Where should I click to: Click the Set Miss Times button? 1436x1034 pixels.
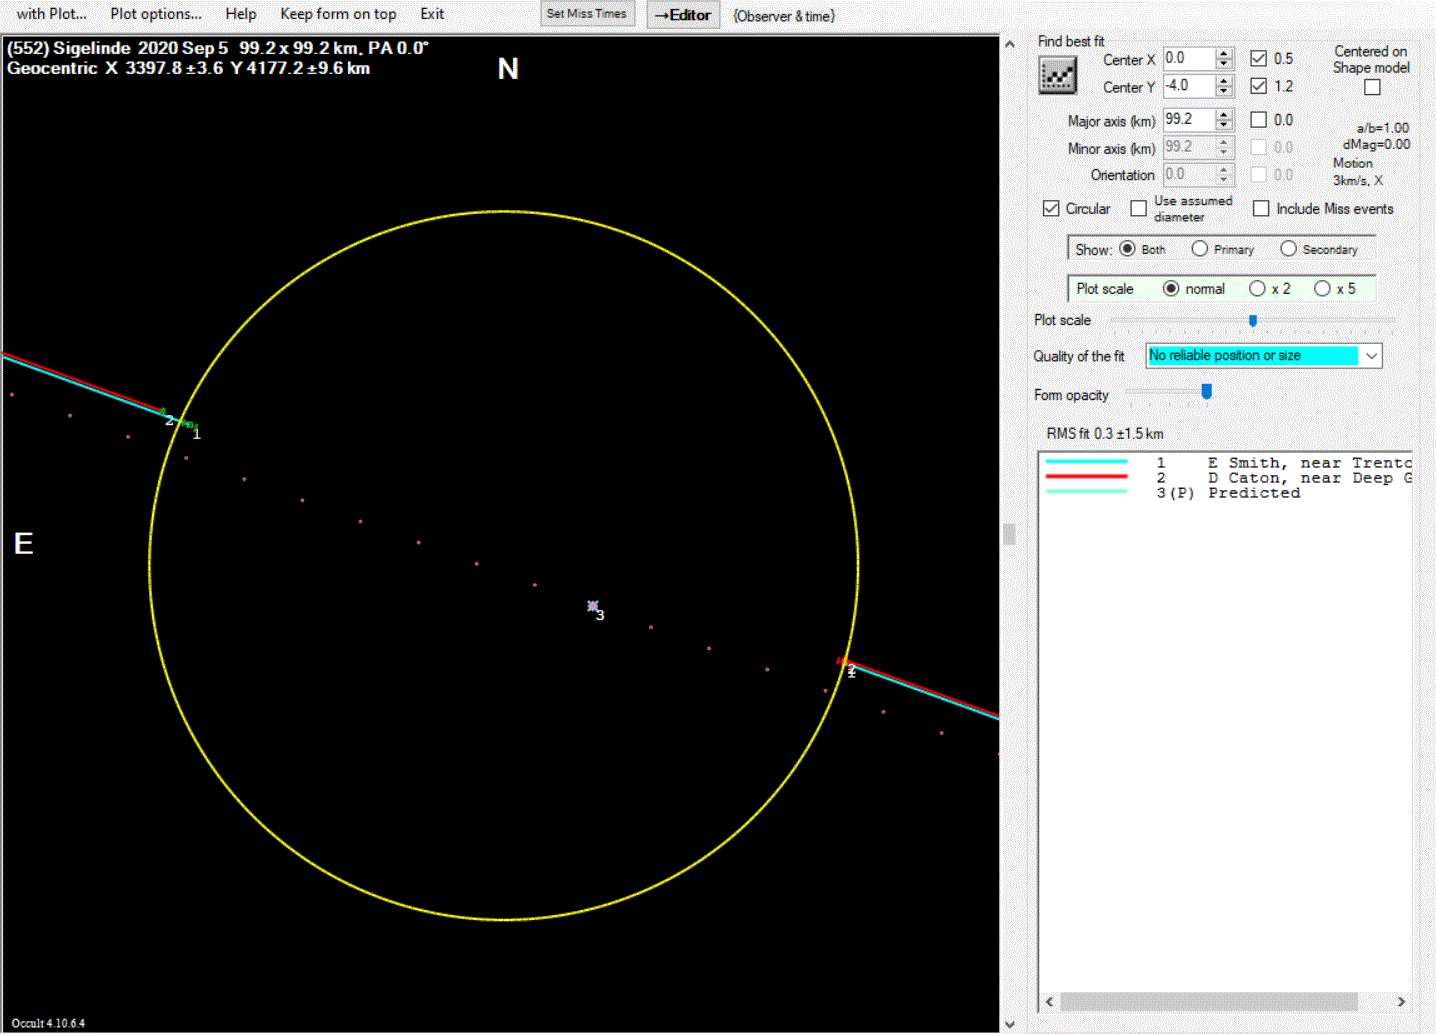(x=587, y=14)
